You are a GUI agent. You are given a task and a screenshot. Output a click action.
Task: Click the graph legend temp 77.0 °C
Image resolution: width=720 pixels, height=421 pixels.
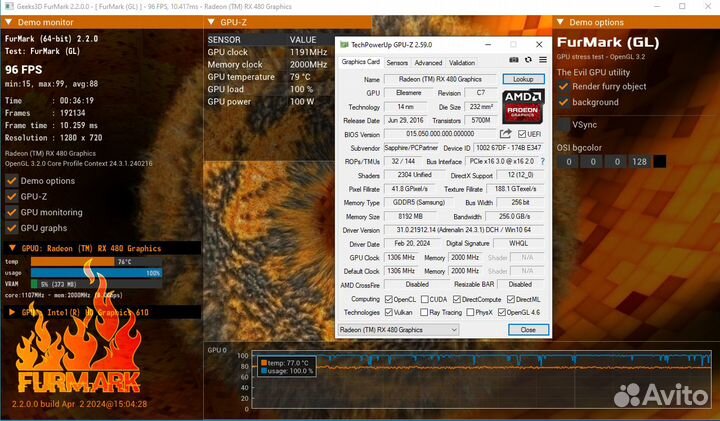(x=287, y=363)
